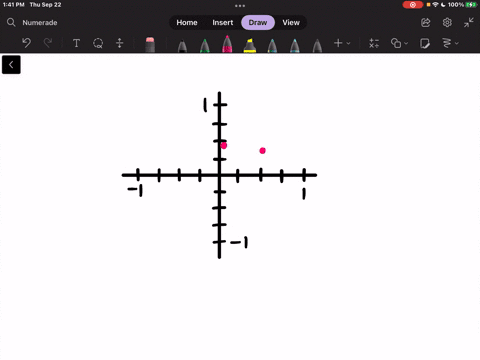
Task: Switch to the Insert tab
Action: coord(223,23)
